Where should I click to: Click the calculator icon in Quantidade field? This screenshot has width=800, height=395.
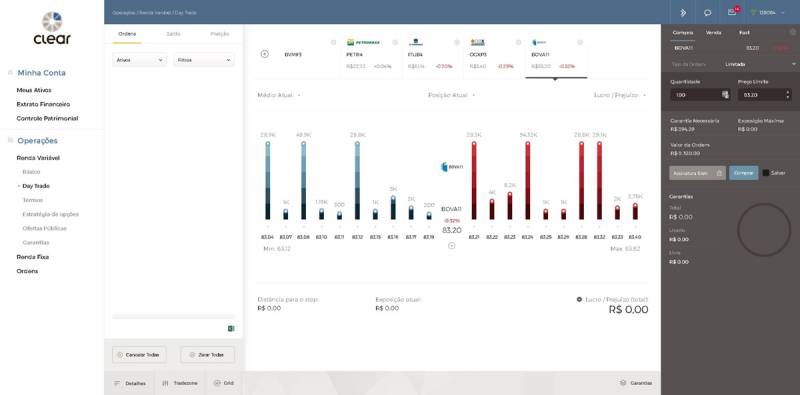[725, 95]
